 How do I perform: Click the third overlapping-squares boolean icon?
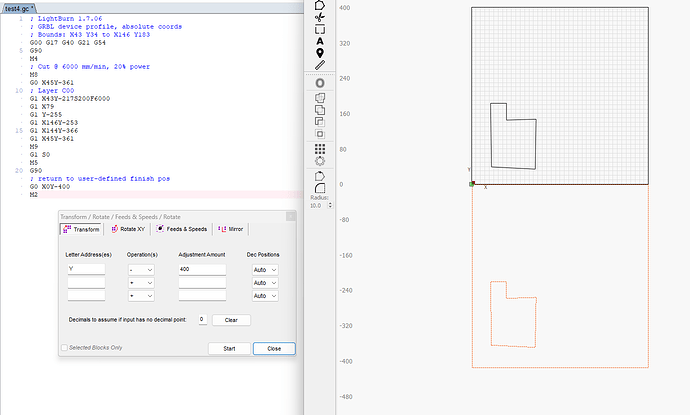click(x=320, y=122)
